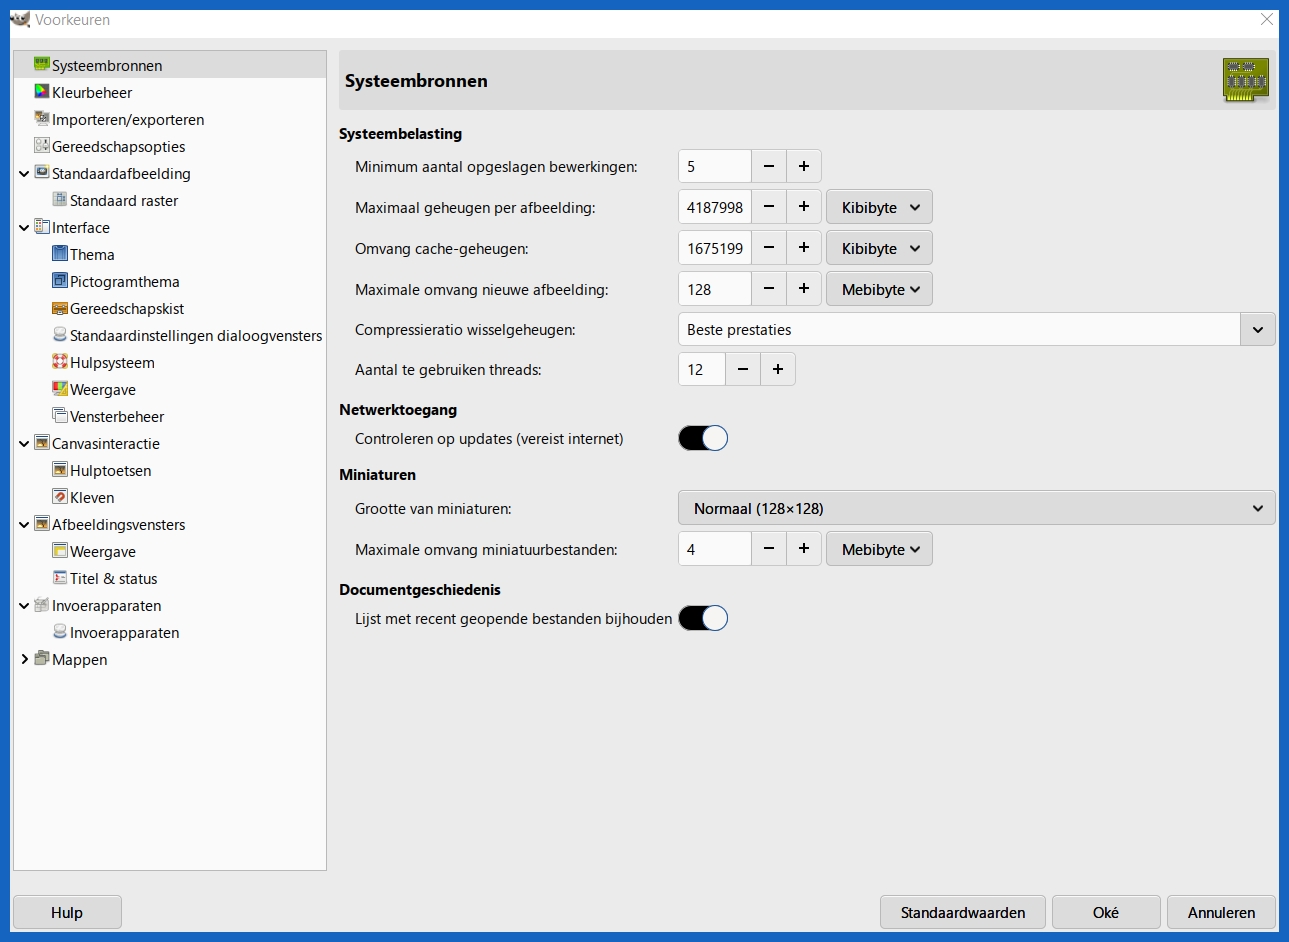The image size is (1289, 942).
Task: Open unit dropdown for Omvang cache-geheugen
Action: pyautogui.click(x=879, y=248)
